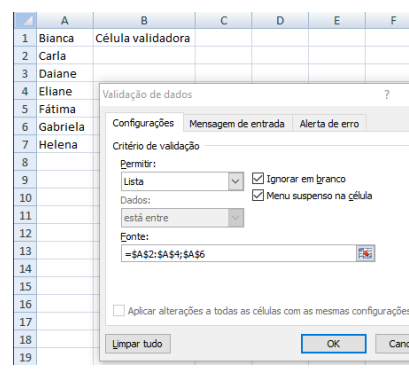Viewport: 409px width, 375px height.
Task: Check Aplicar alterações a todas as células
Action: click(x=119, y=311)
